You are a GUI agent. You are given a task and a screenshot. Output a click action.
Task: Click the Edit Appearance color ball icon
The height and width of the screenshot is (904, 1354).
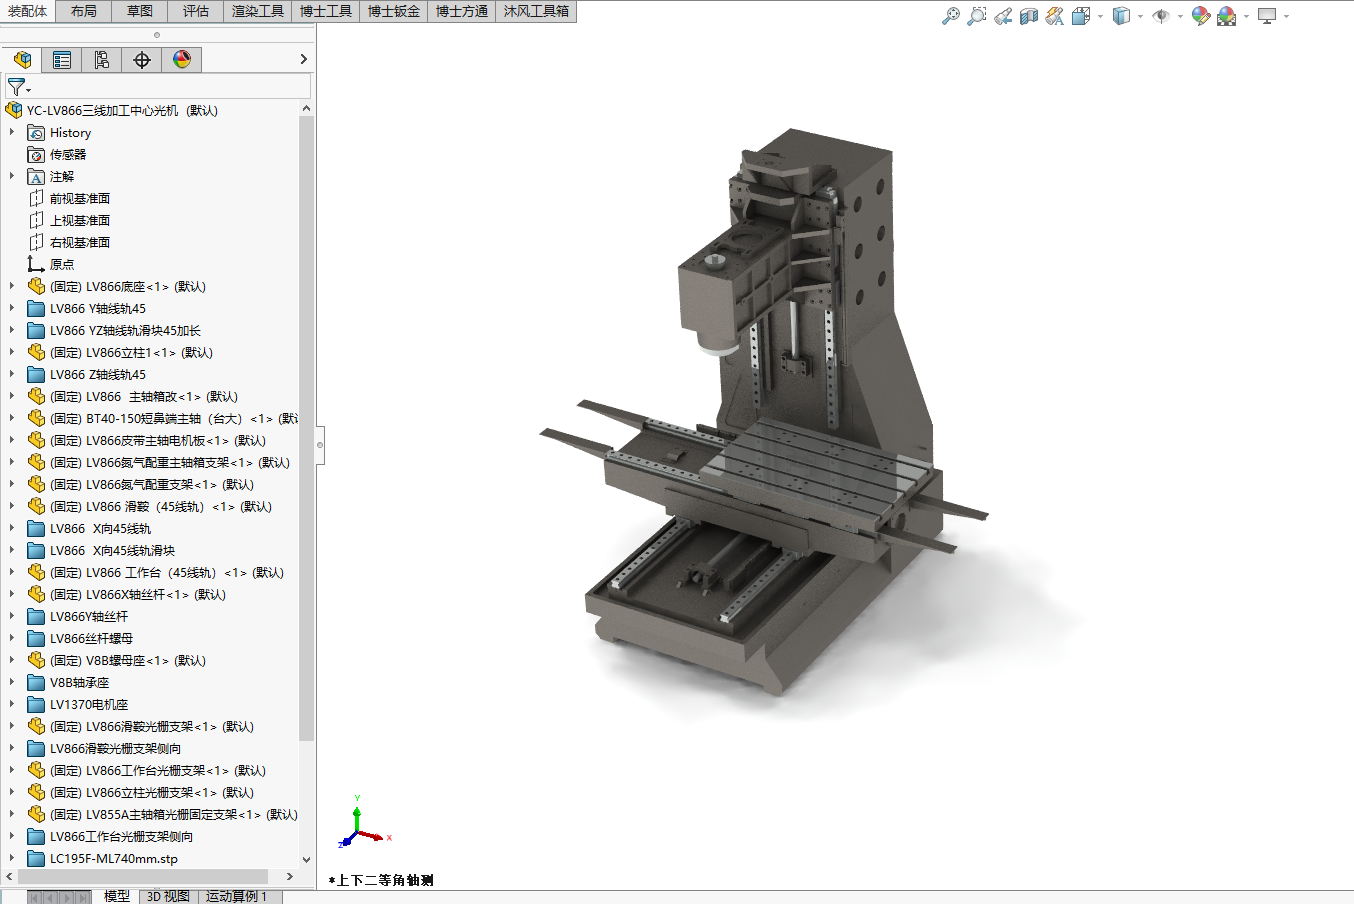click(x=1201, y=16)
